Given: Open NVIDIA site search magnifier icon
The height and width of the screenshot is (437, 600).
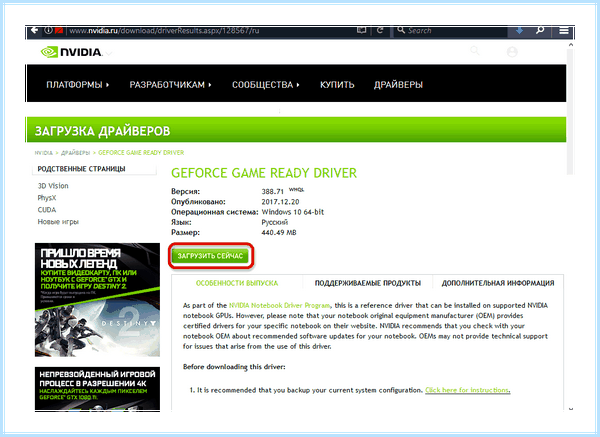Looking at the screenshot, I should coord(475,51).
